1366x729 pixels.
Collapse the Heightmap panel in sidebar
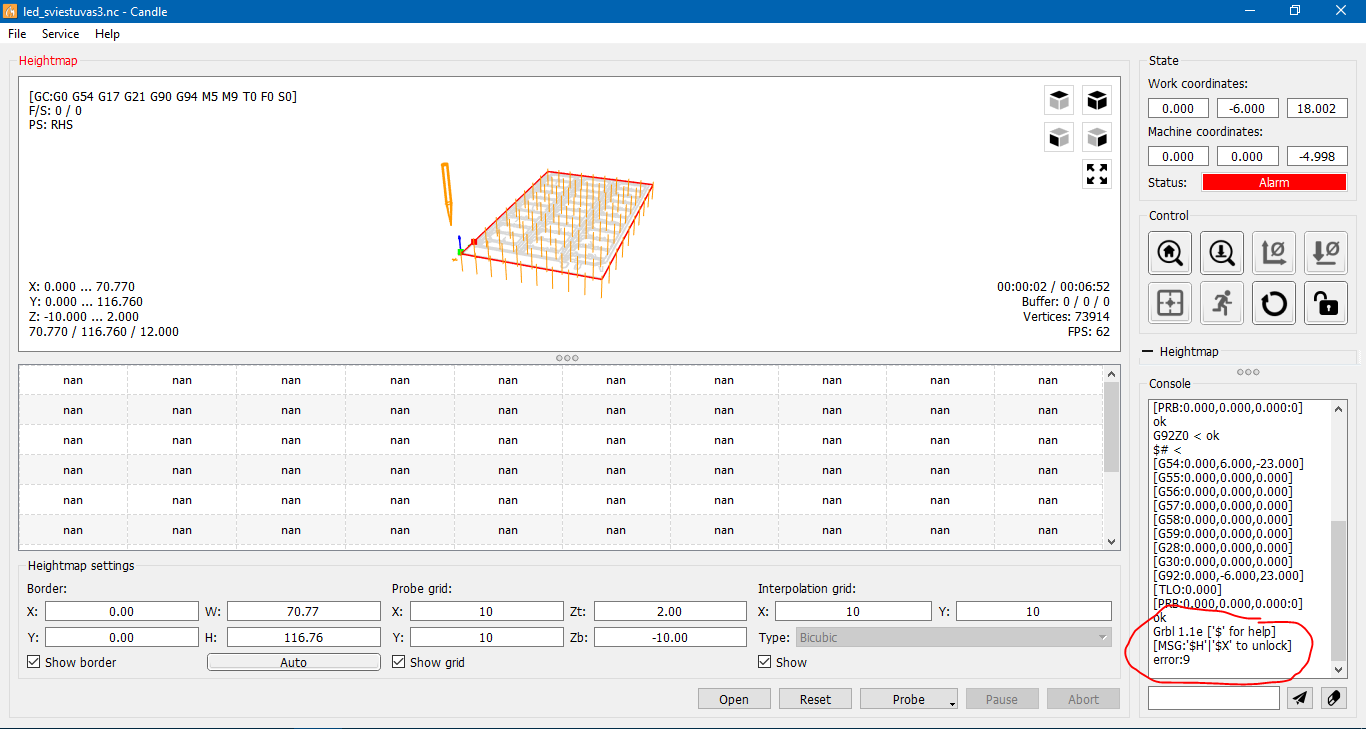[x=1147, y=352]
